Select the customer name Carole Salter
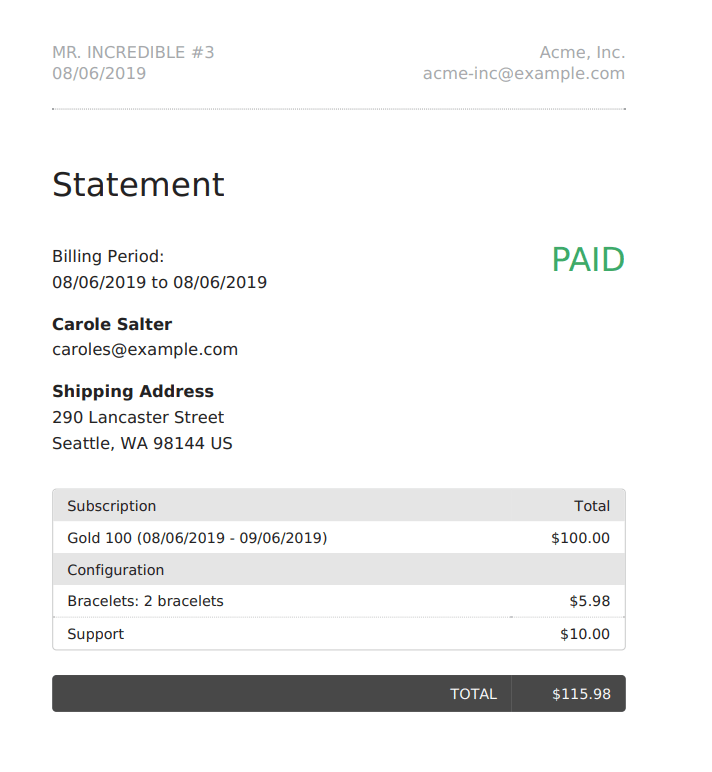 pyautogui.click(x=112, y=324)
